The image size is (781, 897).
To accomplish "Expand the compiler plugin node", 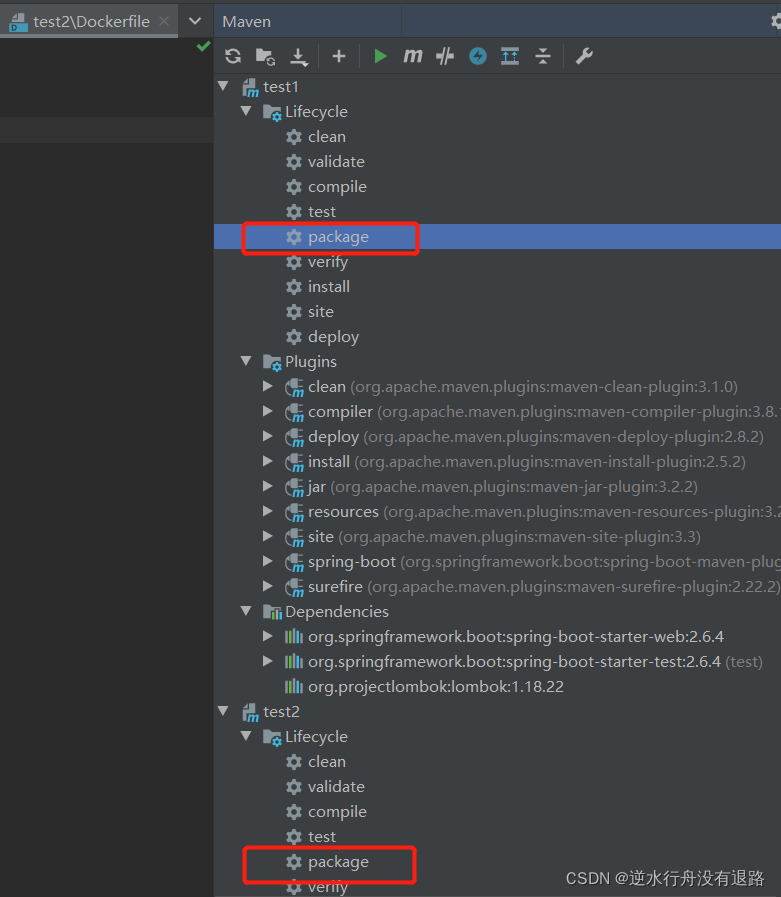I will pyautogui.click(x=267, y=411).
